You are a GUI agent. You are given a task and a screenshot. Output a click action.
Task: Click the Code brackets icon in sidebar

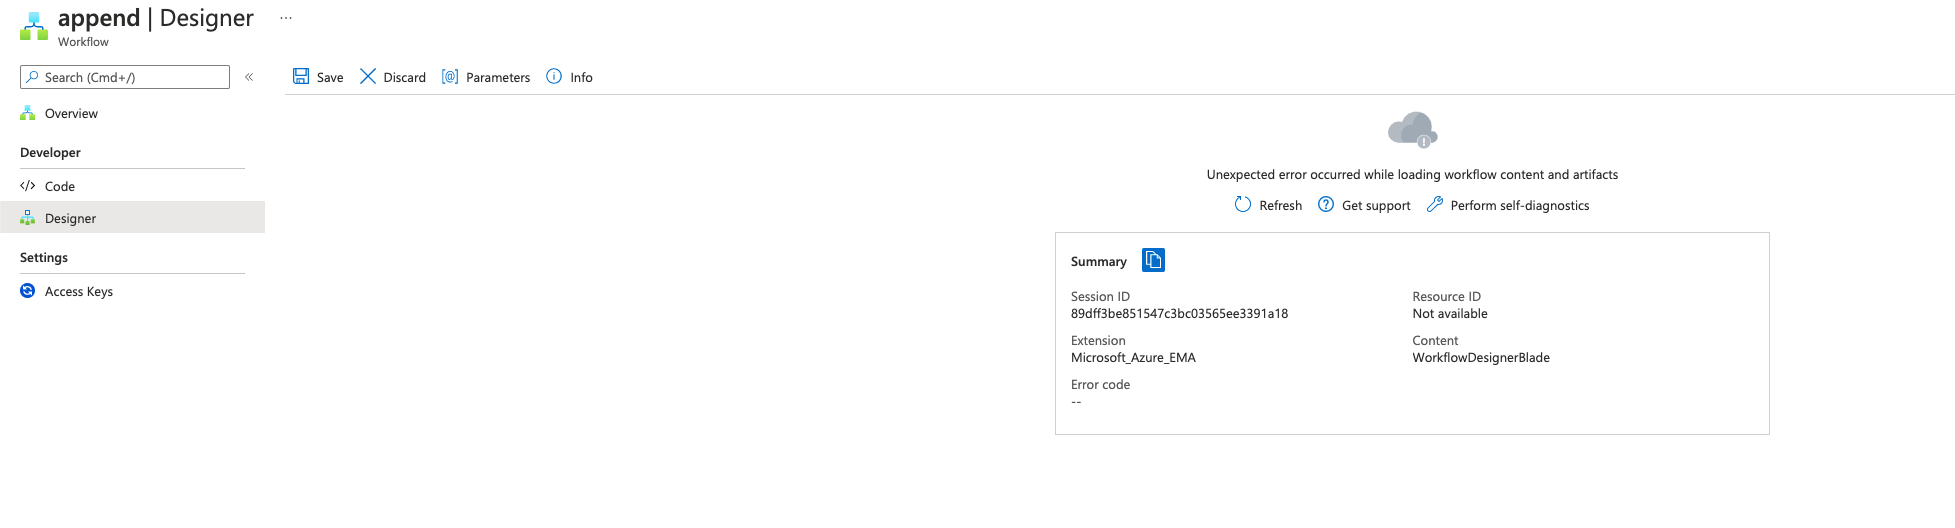28,186
